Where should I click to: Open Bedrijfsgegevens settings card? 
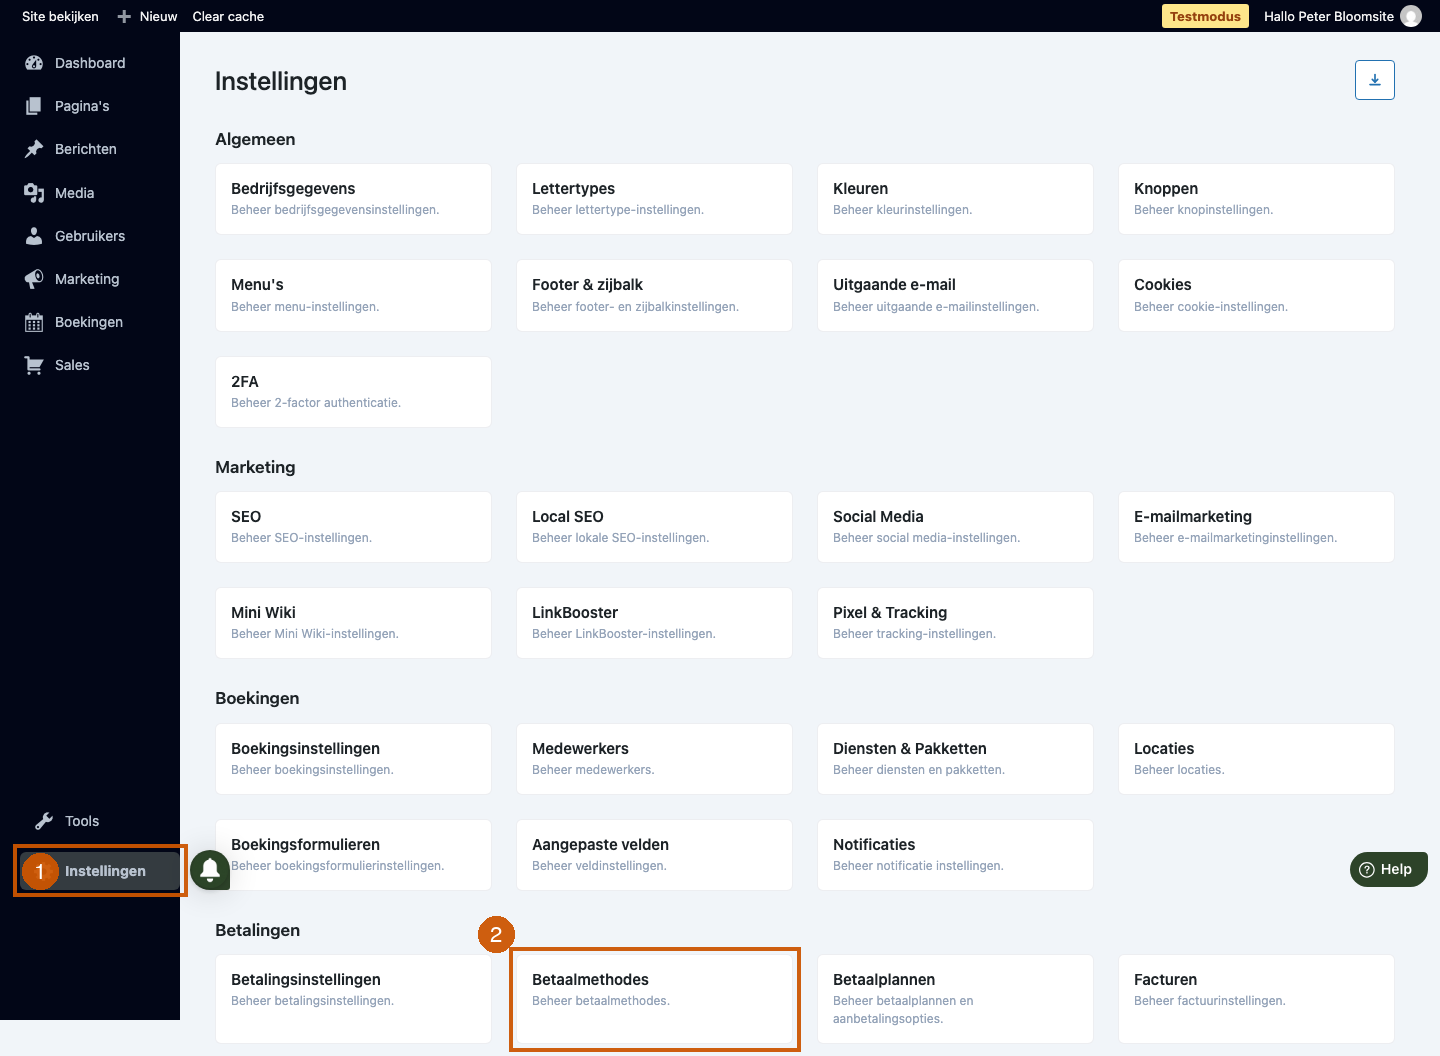[353, 199]
